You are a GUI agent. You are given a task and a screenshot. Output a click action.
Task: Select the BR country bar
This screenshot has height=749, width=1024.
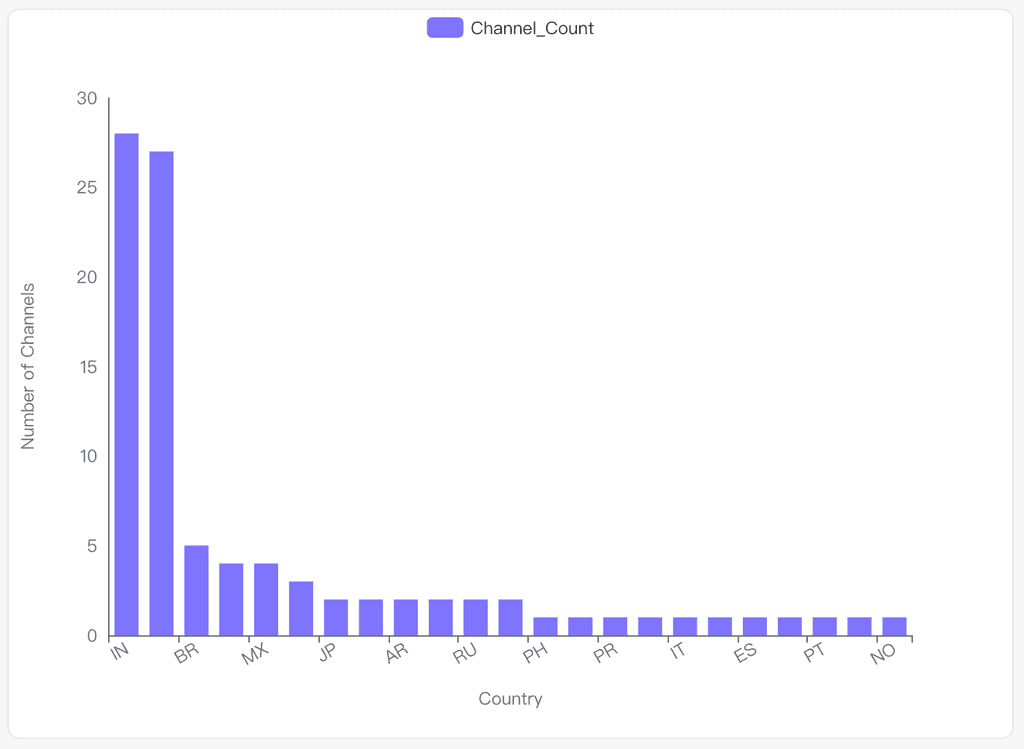(196, 590)
